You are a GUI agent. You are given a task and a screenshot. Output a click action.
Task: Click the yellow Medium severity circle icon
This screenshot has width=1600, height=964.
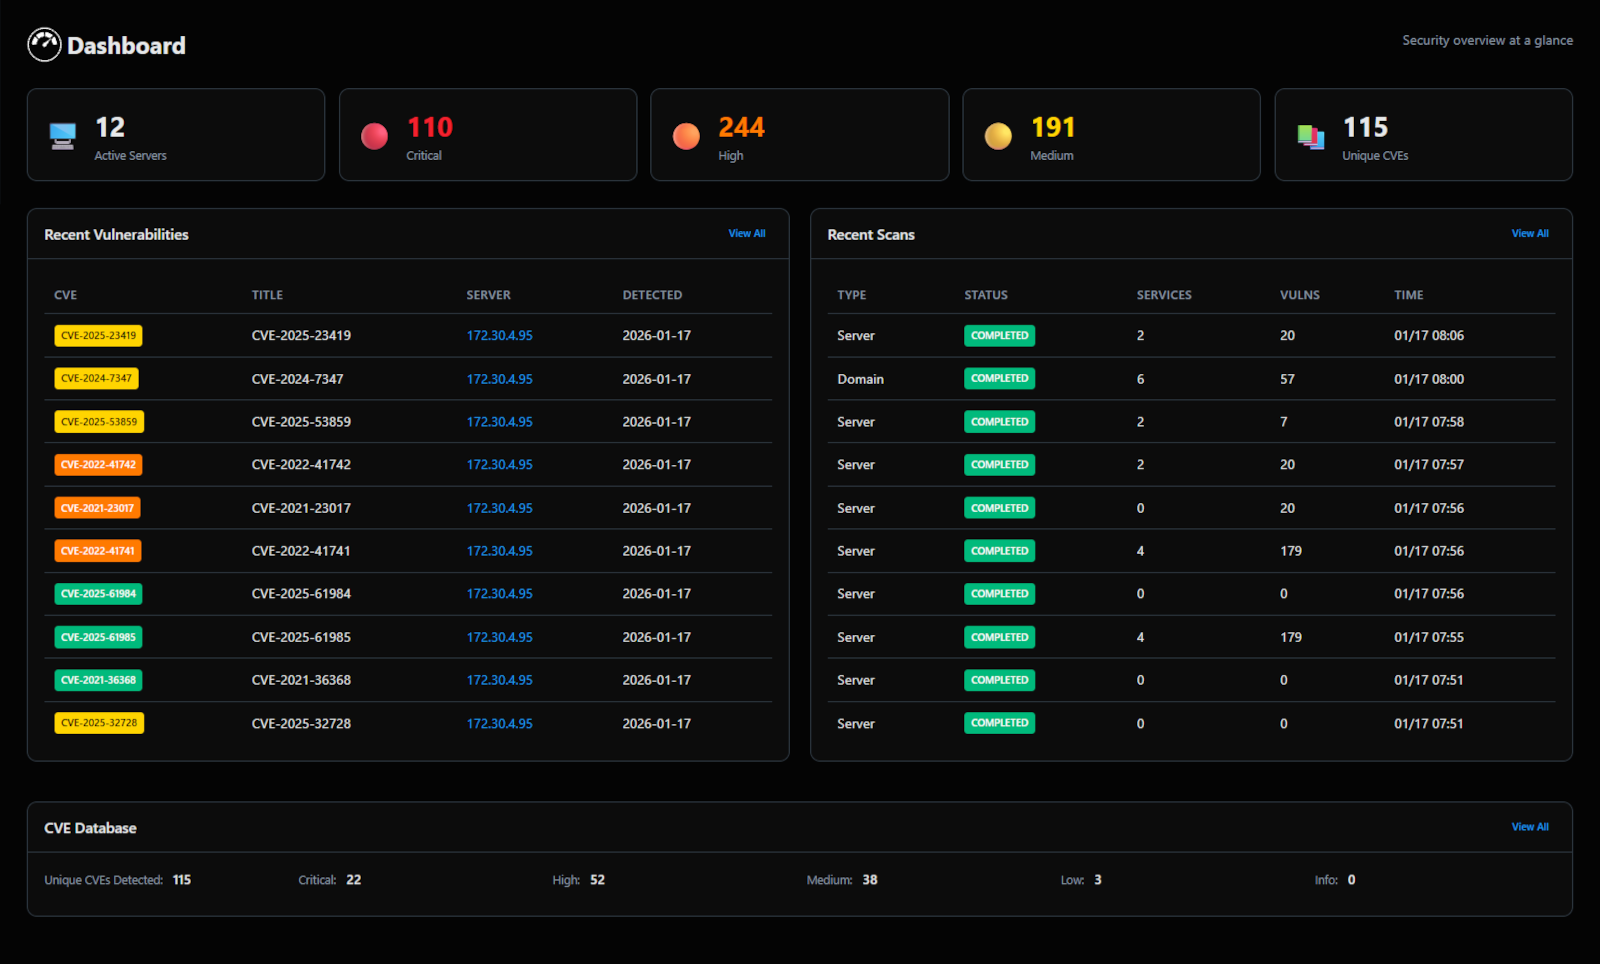coord(998,136)
